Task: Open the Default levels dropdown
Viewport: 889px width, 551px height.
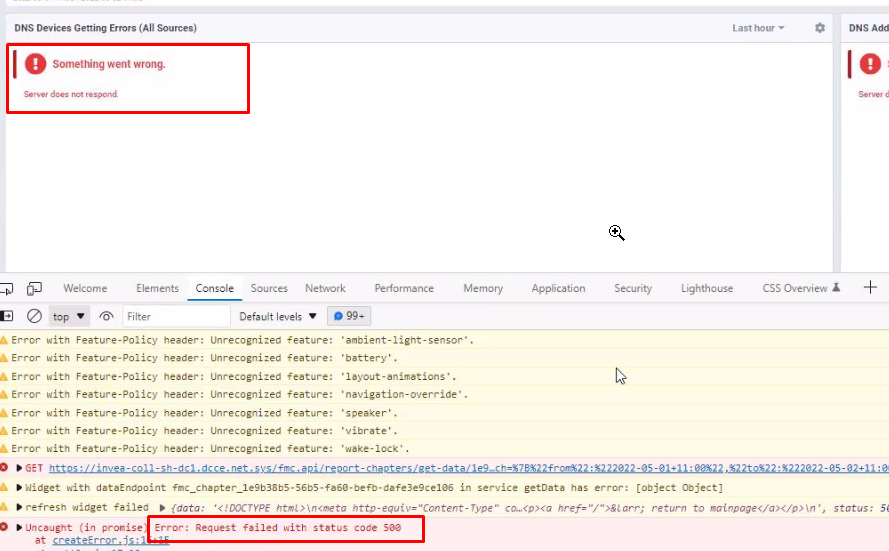Action: click(x=278, y=316)
